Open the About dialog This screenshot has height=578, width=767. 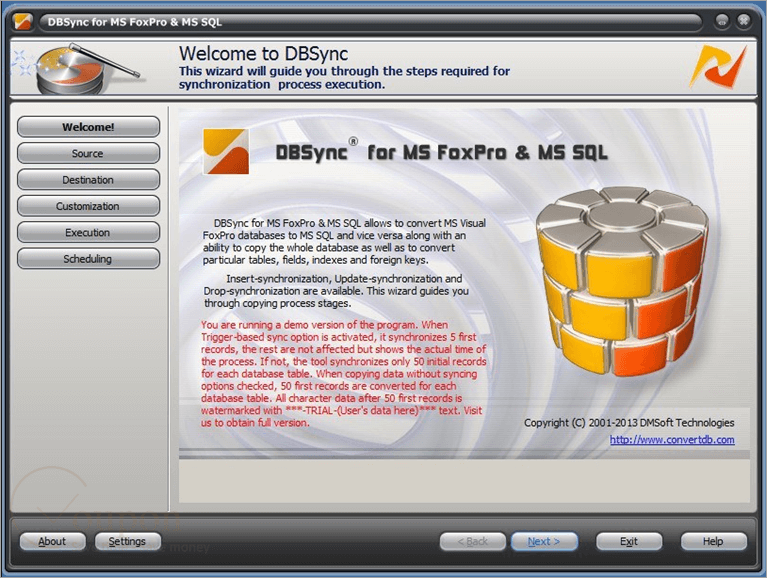tap(52, 541)
